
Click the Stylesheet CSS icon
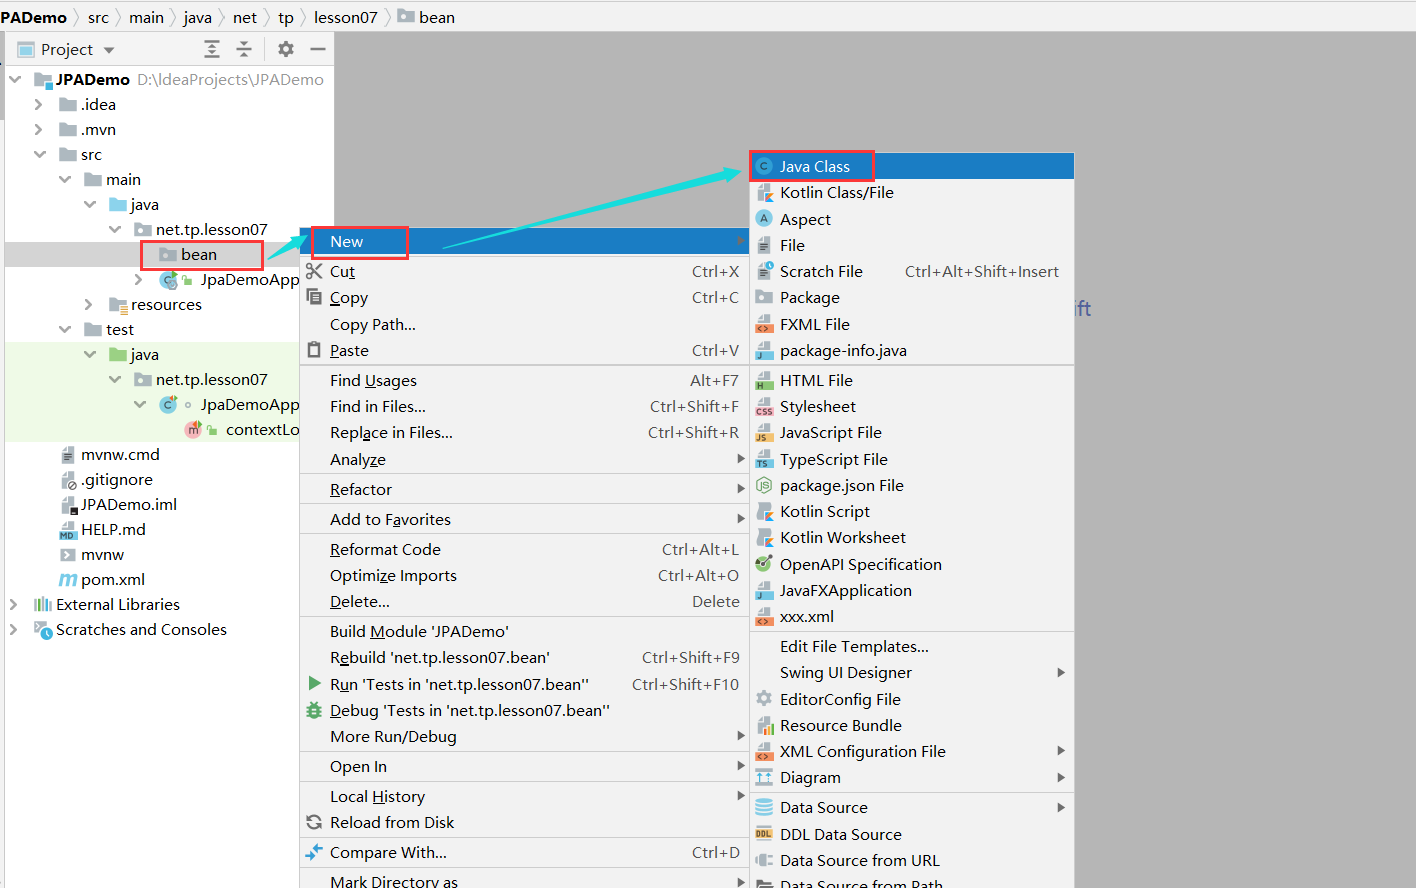click(x=765, y=407)
